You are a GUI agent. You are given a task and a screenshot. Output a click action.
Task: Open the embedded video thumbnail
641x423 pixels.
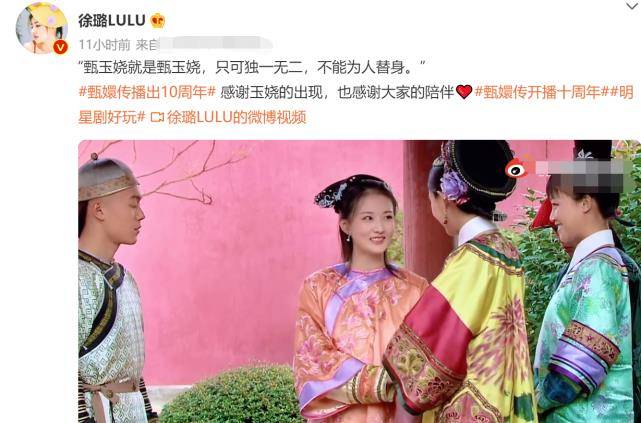point(359,282)
